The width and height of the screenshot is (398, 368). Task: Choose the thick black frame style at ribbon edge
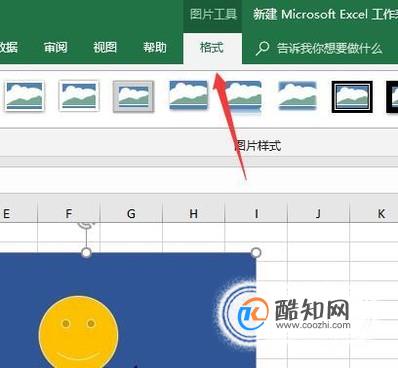coord(392,96)
